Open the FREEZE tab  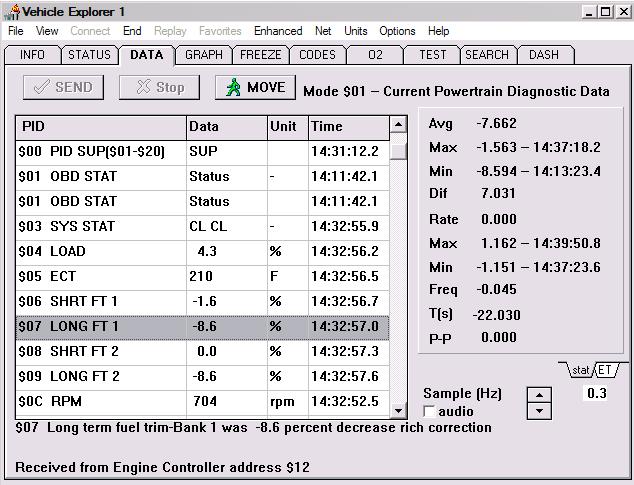(x=261, y=55)
